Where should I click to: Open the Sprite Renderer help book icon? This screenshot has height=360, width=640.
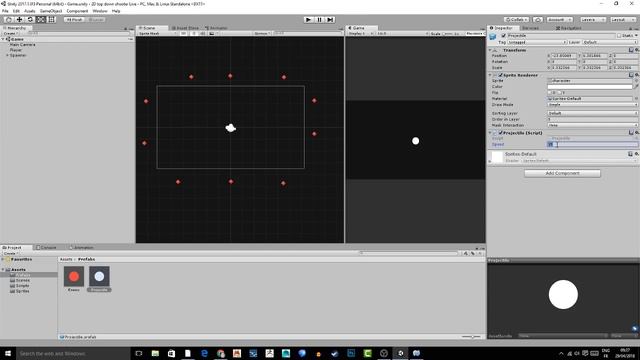point(631,75)
